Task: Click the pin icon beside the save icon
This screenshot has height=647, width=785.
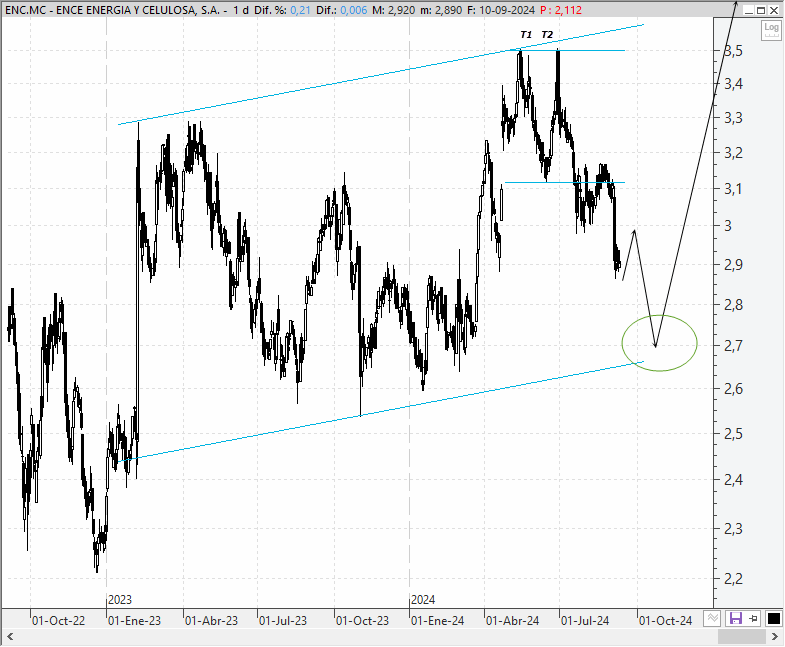Action: 753,618
